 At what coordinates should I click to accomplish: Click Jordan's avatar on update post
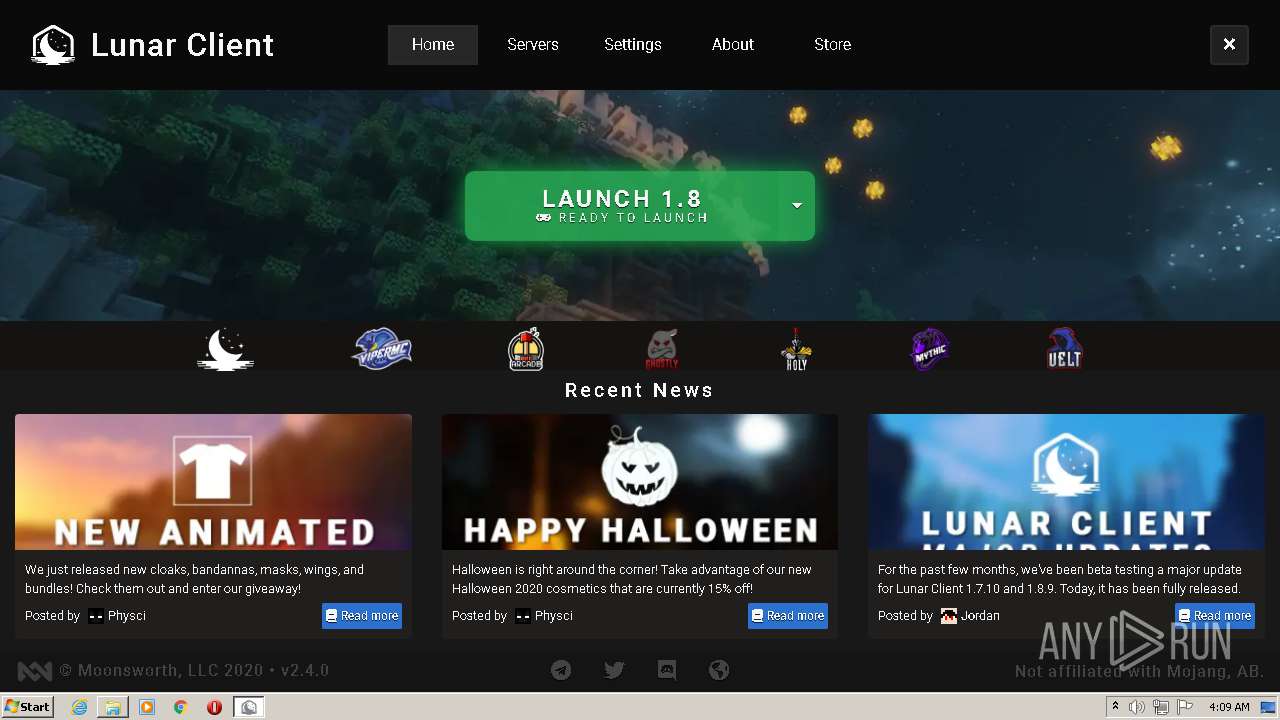pos(949,616)
